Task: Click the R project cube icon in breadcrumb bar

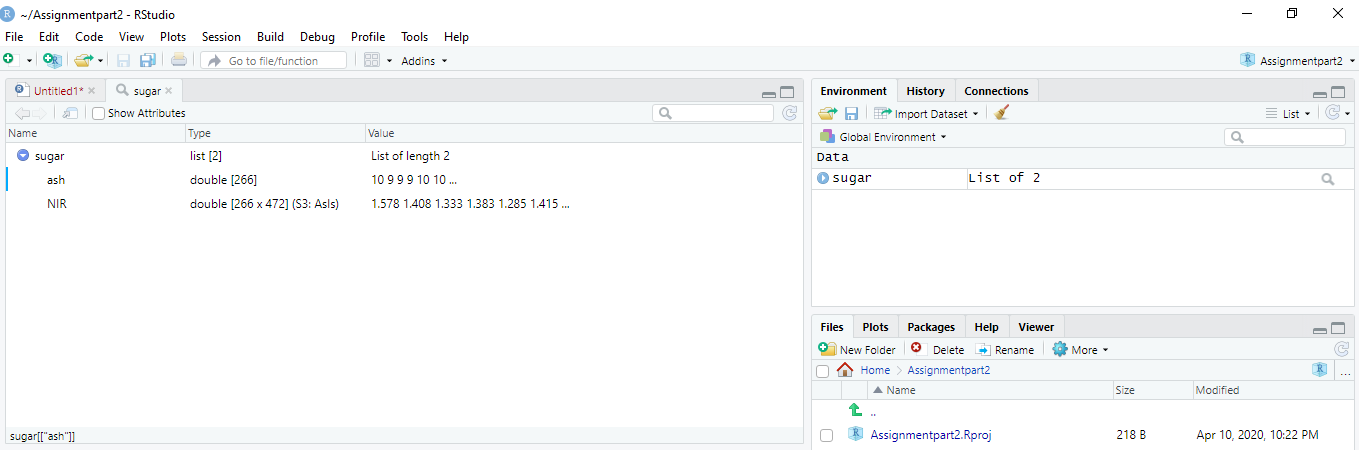Action: [1320, 370]
